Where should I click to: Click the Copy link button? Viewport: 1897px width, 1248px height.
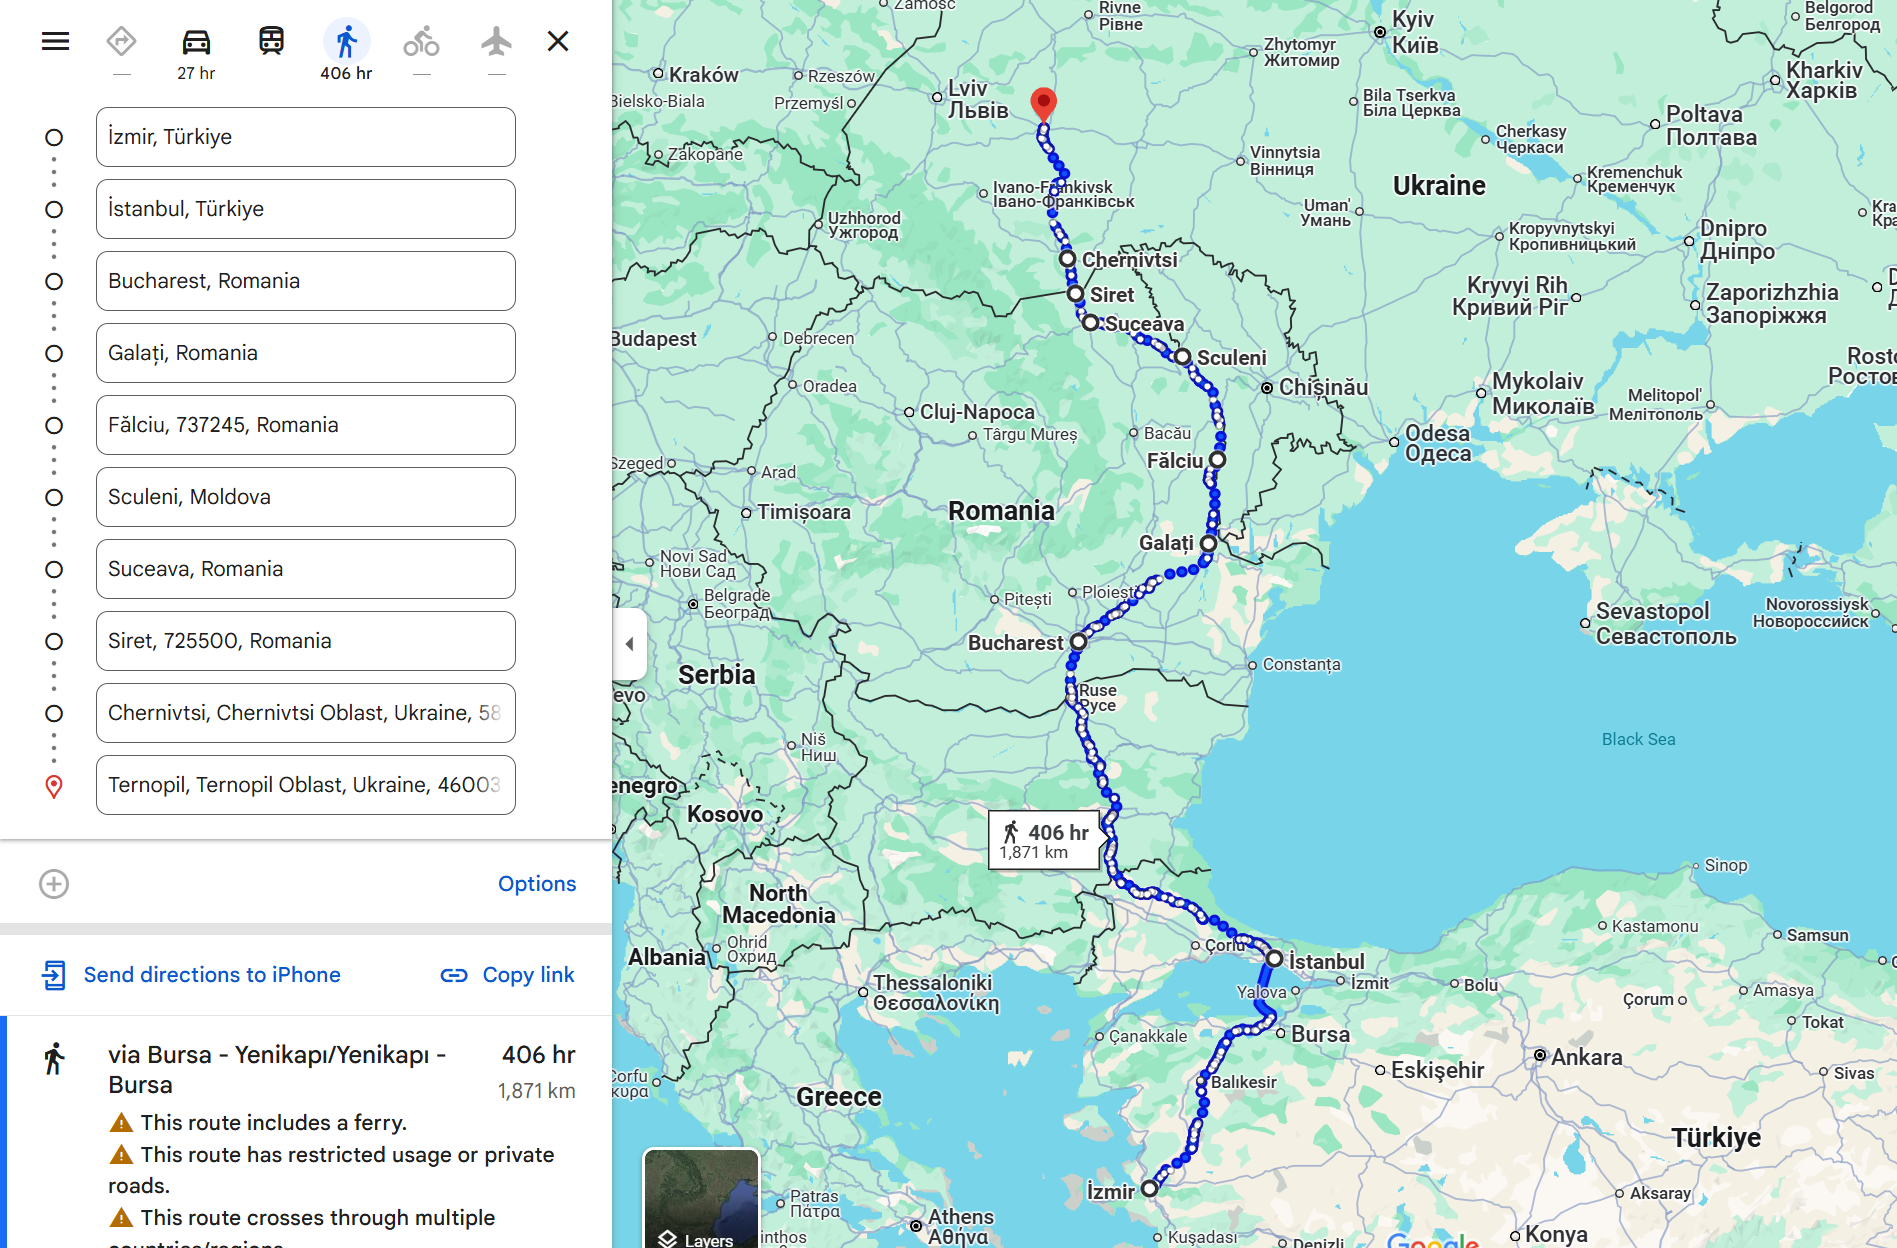click(x=508, y=975)
